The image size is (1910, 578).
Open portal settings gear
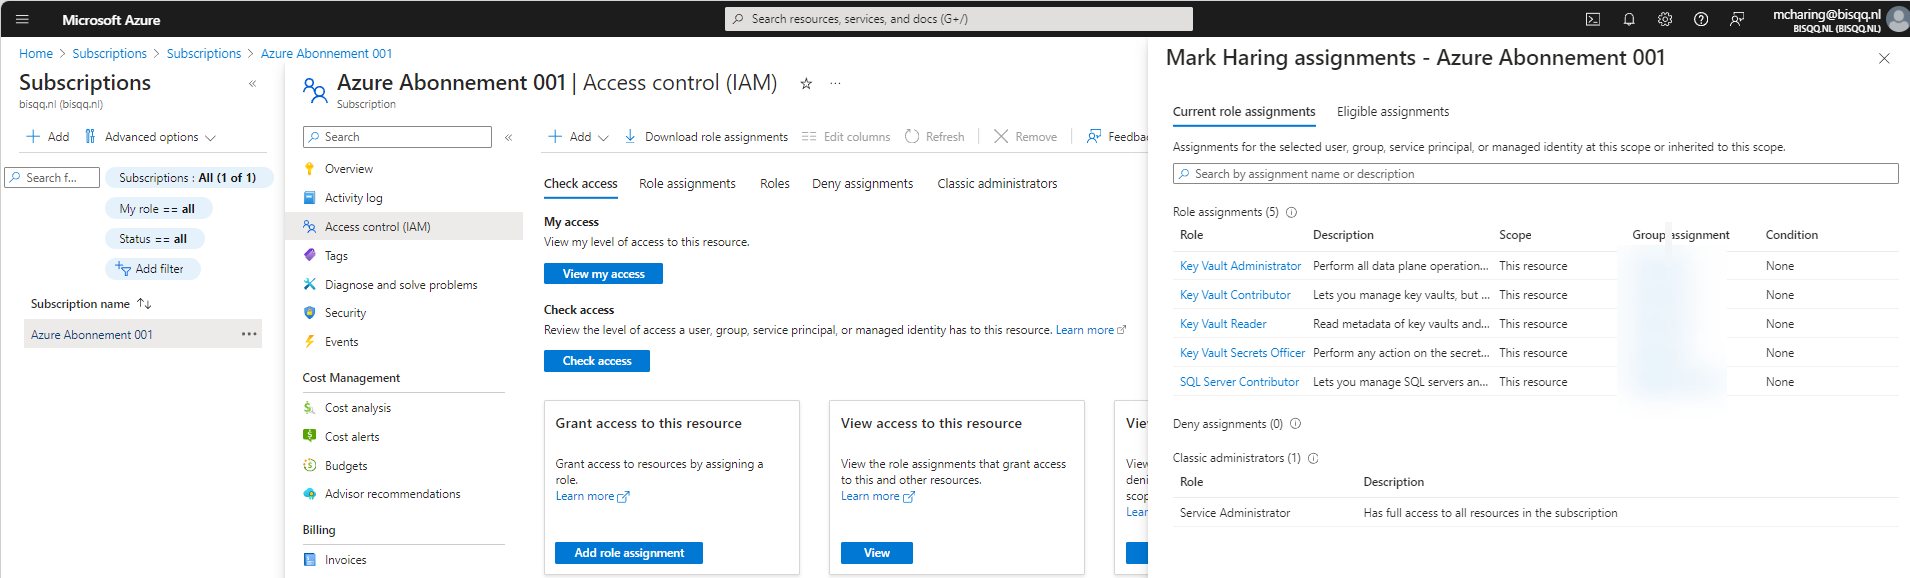click(1665, 19)
